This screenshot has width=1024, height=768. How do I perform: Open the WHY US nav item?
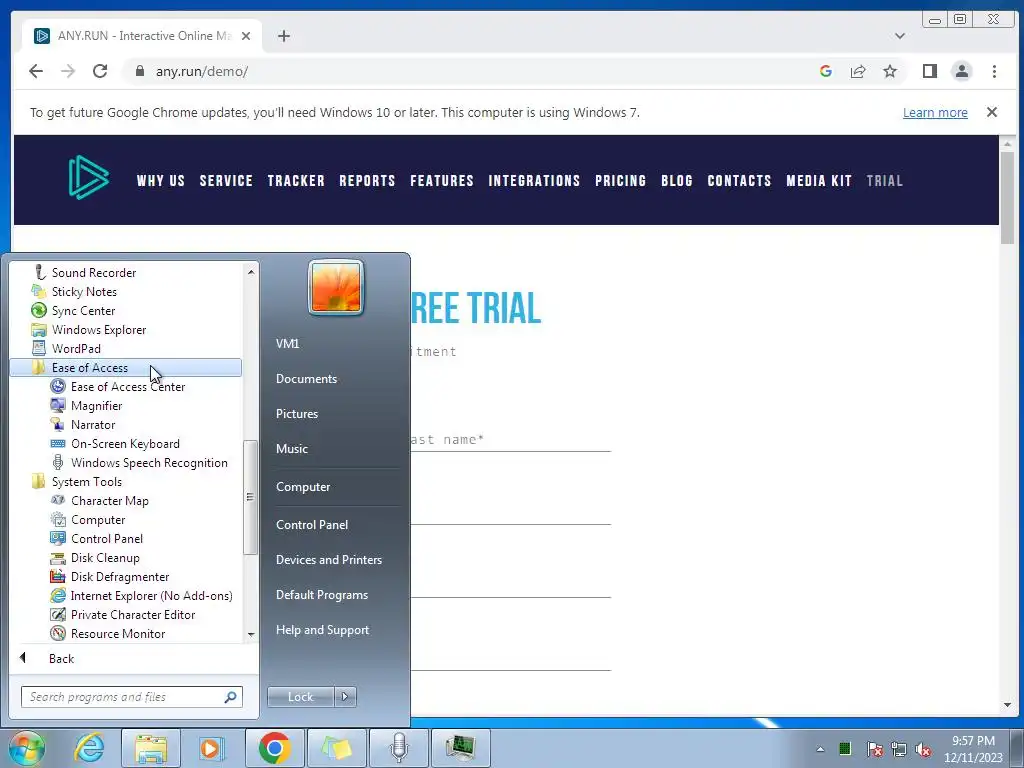(161, 181)
